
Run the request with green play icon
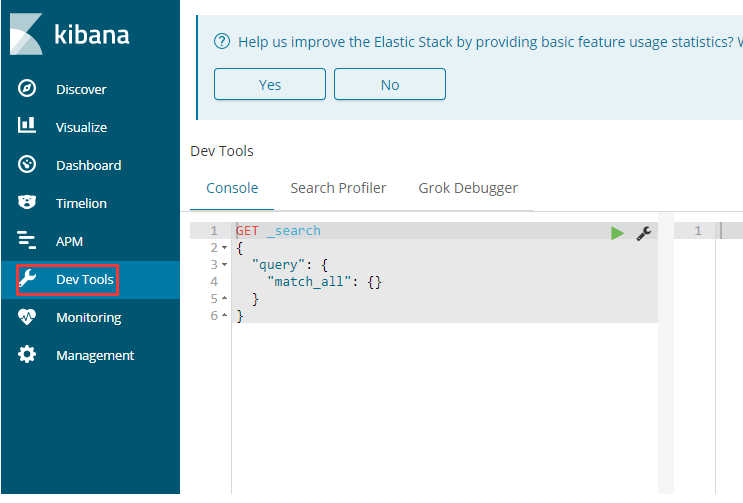(x=617, y=232)
